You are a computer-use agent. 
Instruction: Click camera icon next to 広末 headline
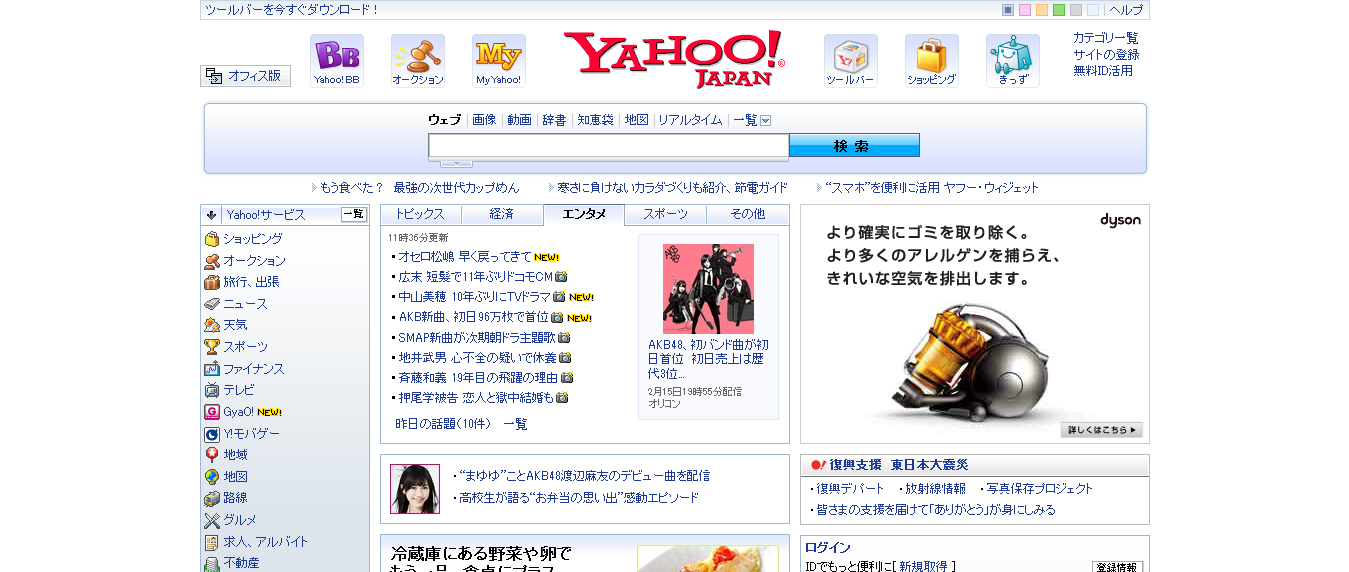pyautogui.click(x=561, y=277)
